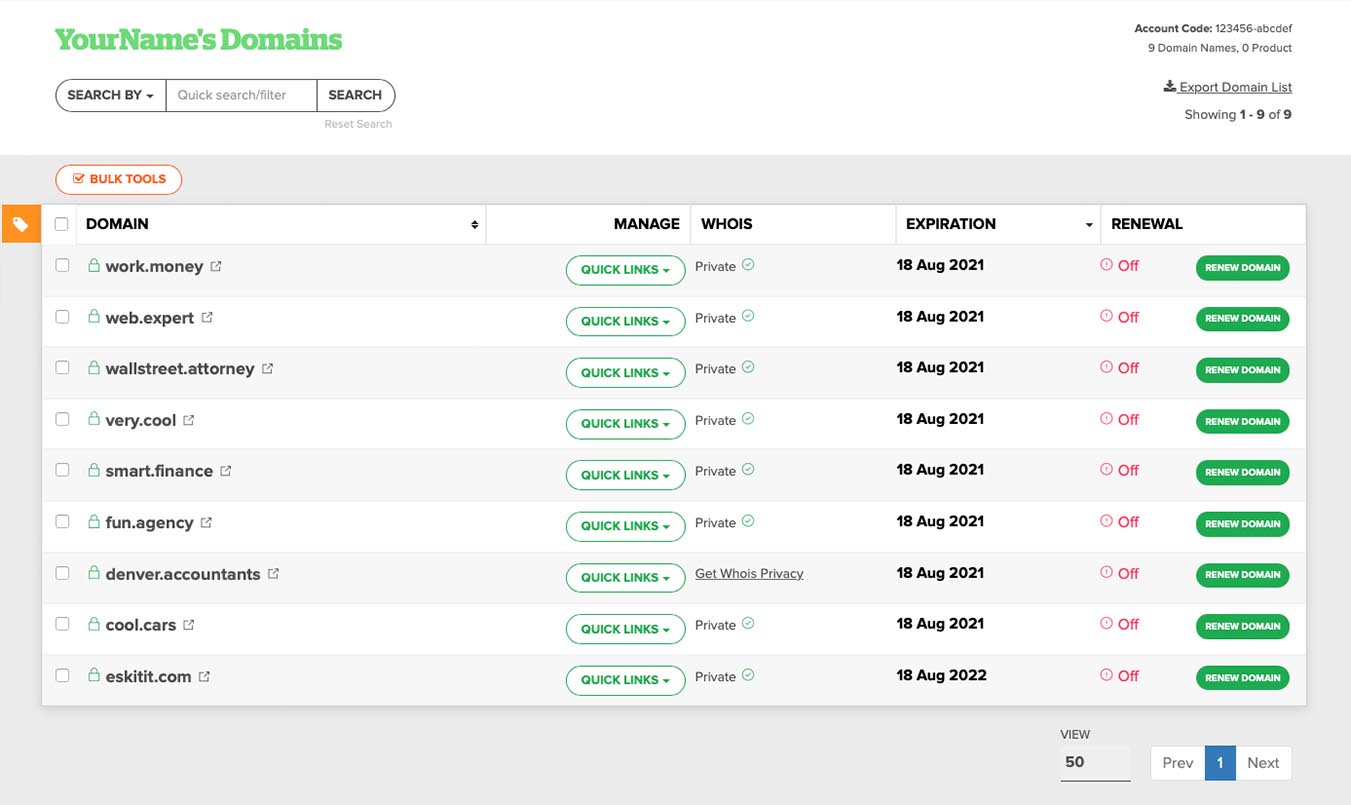Show Quick Links for denver.accountants
The height and width of the screenshot is (805, 1351).
625,578
